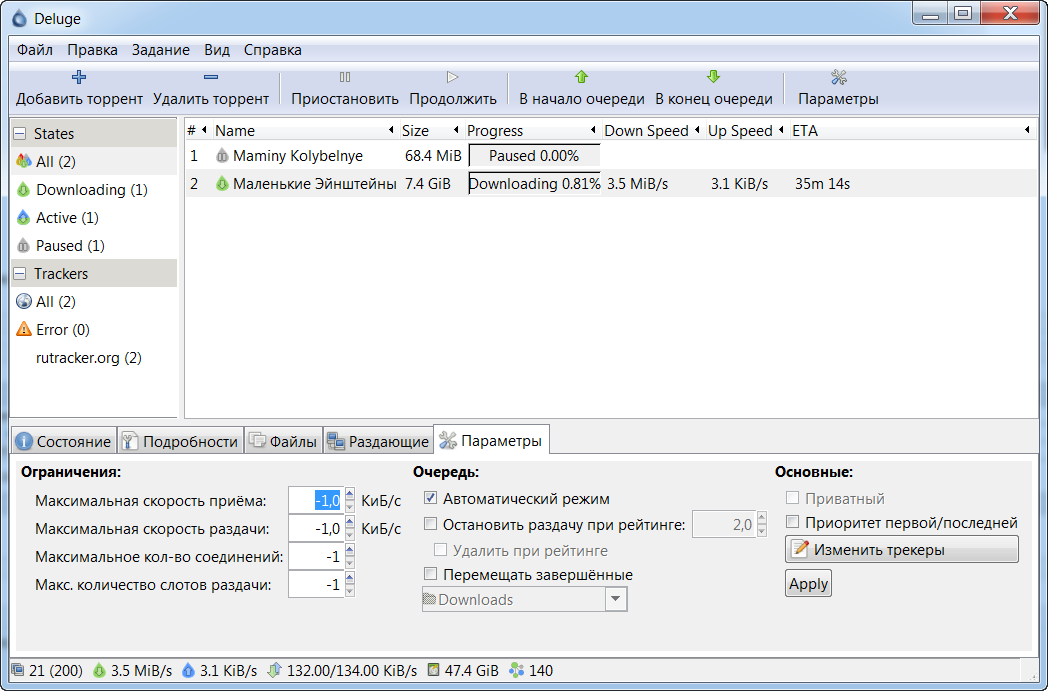Click the Paused 0.00% progress bar

pyautogui.click(x=534, y=156)
